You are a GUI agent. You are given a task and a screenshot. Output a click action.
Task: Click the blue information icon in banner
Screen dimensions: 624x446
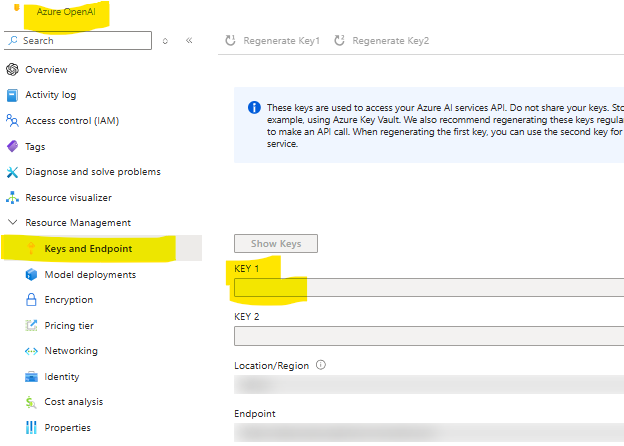(x=254, y=107)
